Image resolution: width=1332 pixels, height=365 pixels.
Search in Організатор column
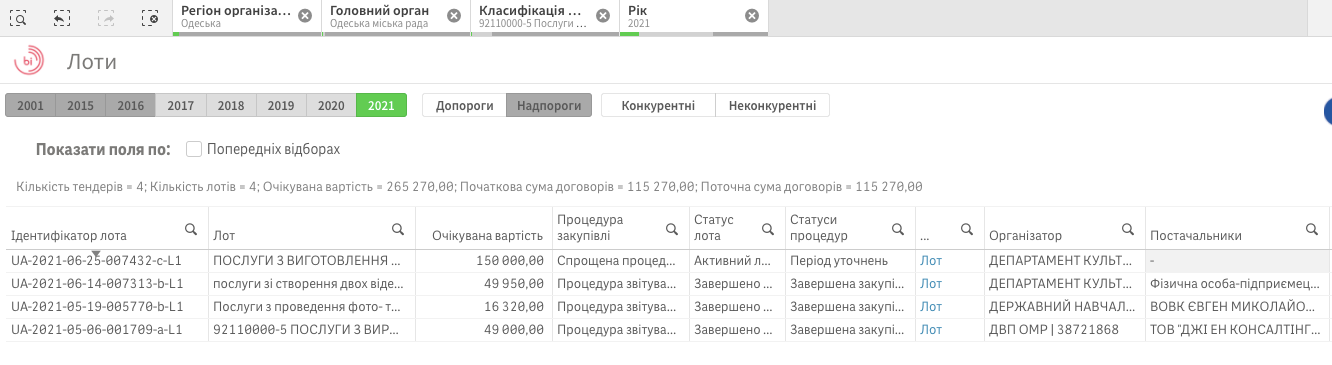tap(1127, 229)
